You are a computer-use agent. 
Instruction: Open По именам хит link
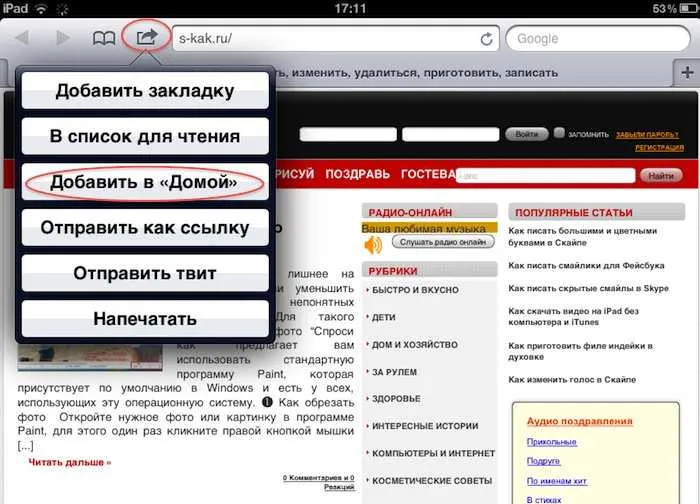click(557, 481)
